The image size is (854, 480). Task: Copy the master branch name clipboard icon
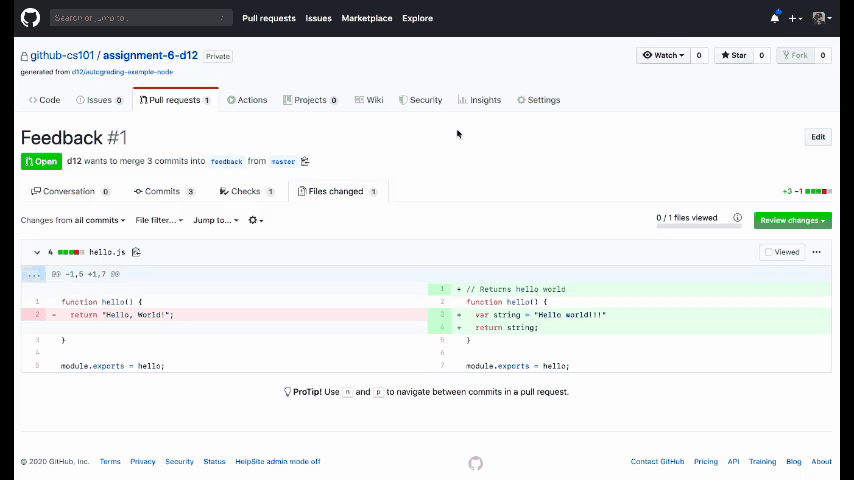pos(305,161)
